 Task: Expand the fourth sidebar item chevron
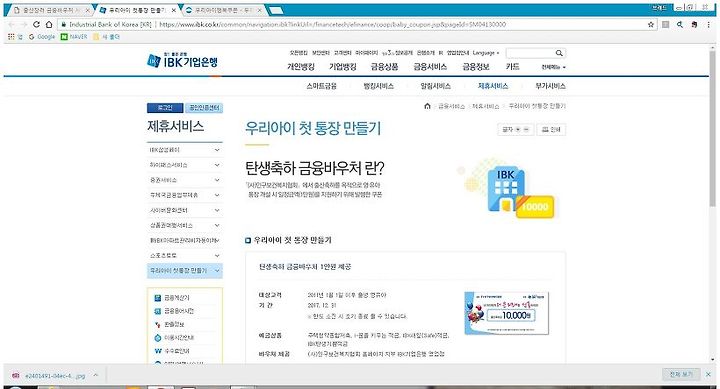tap(217, 195)
